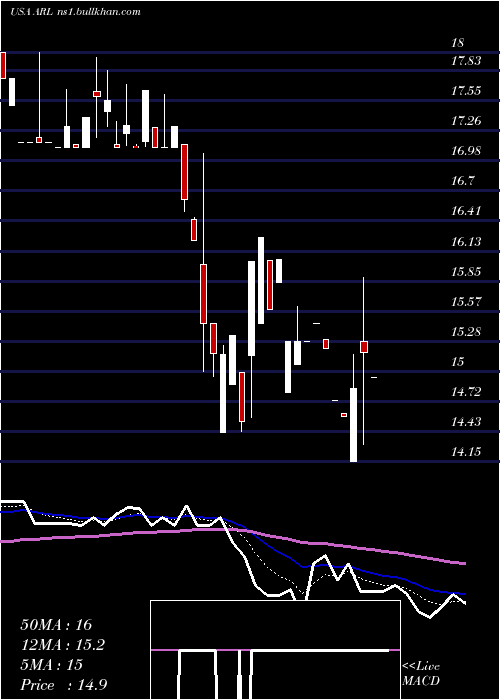Click the 15 price axis label
Viewport: 500px width, 700px height.
pos(457,362)
